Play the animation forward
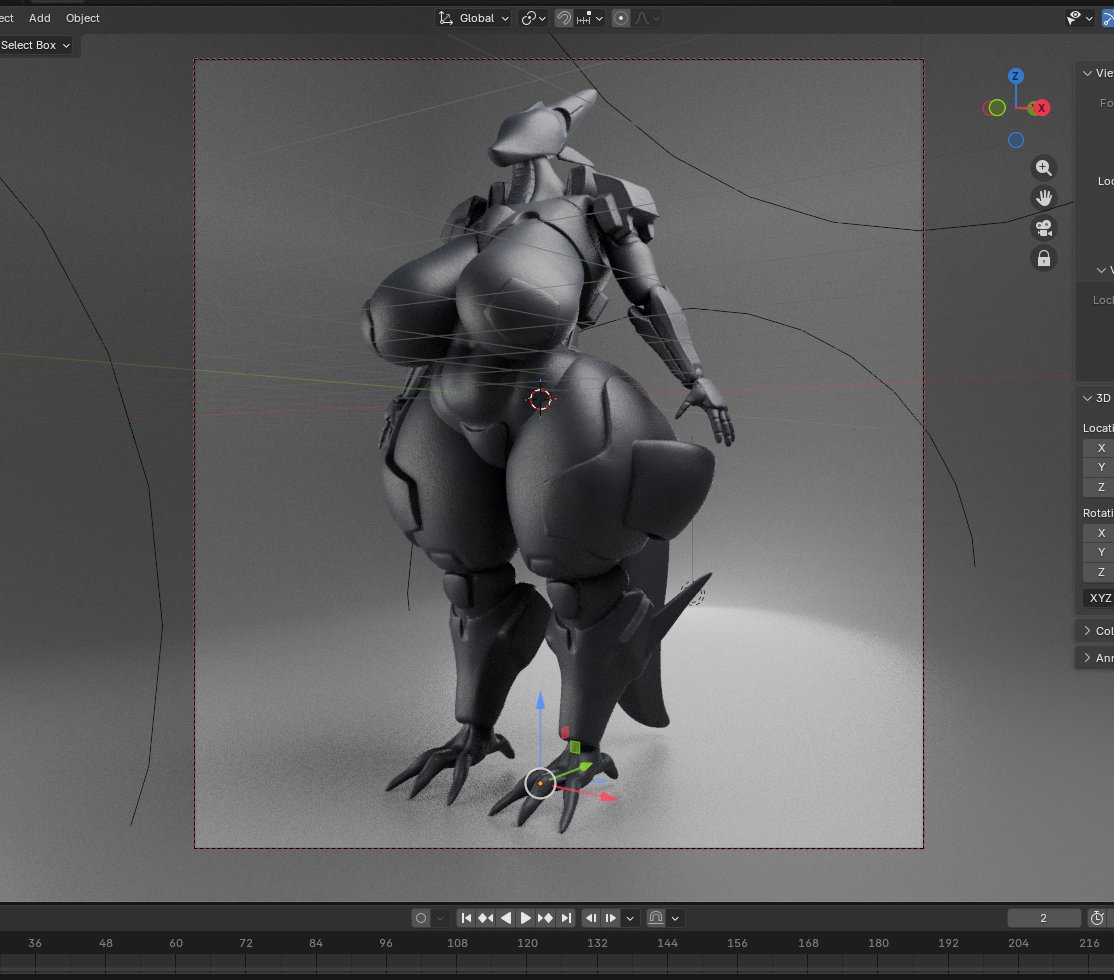The width and height of the screenshot is (1114, 980). [526, 918]
